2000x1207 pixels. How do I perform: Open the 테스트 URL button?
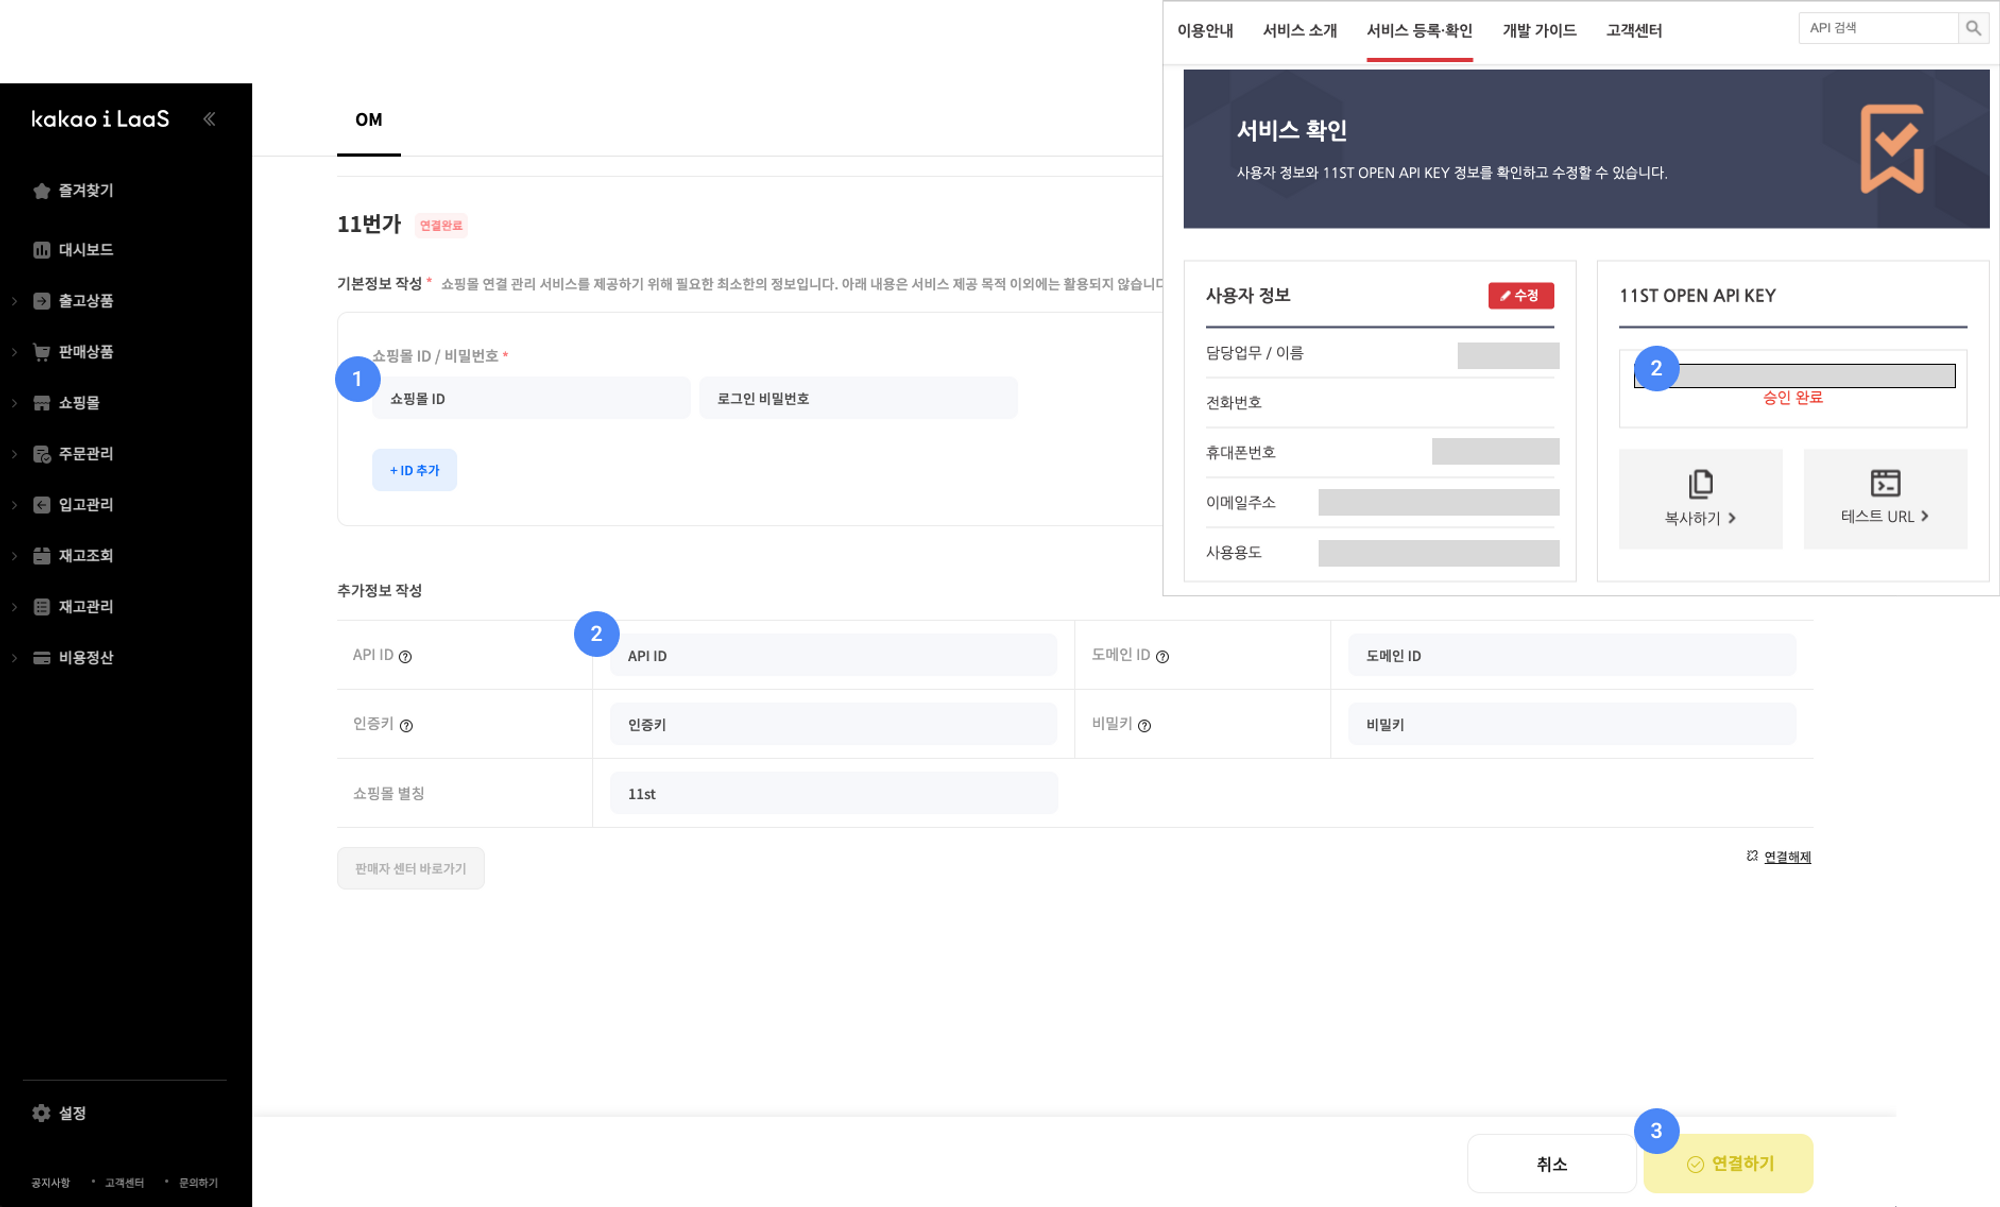(1884, 498)
